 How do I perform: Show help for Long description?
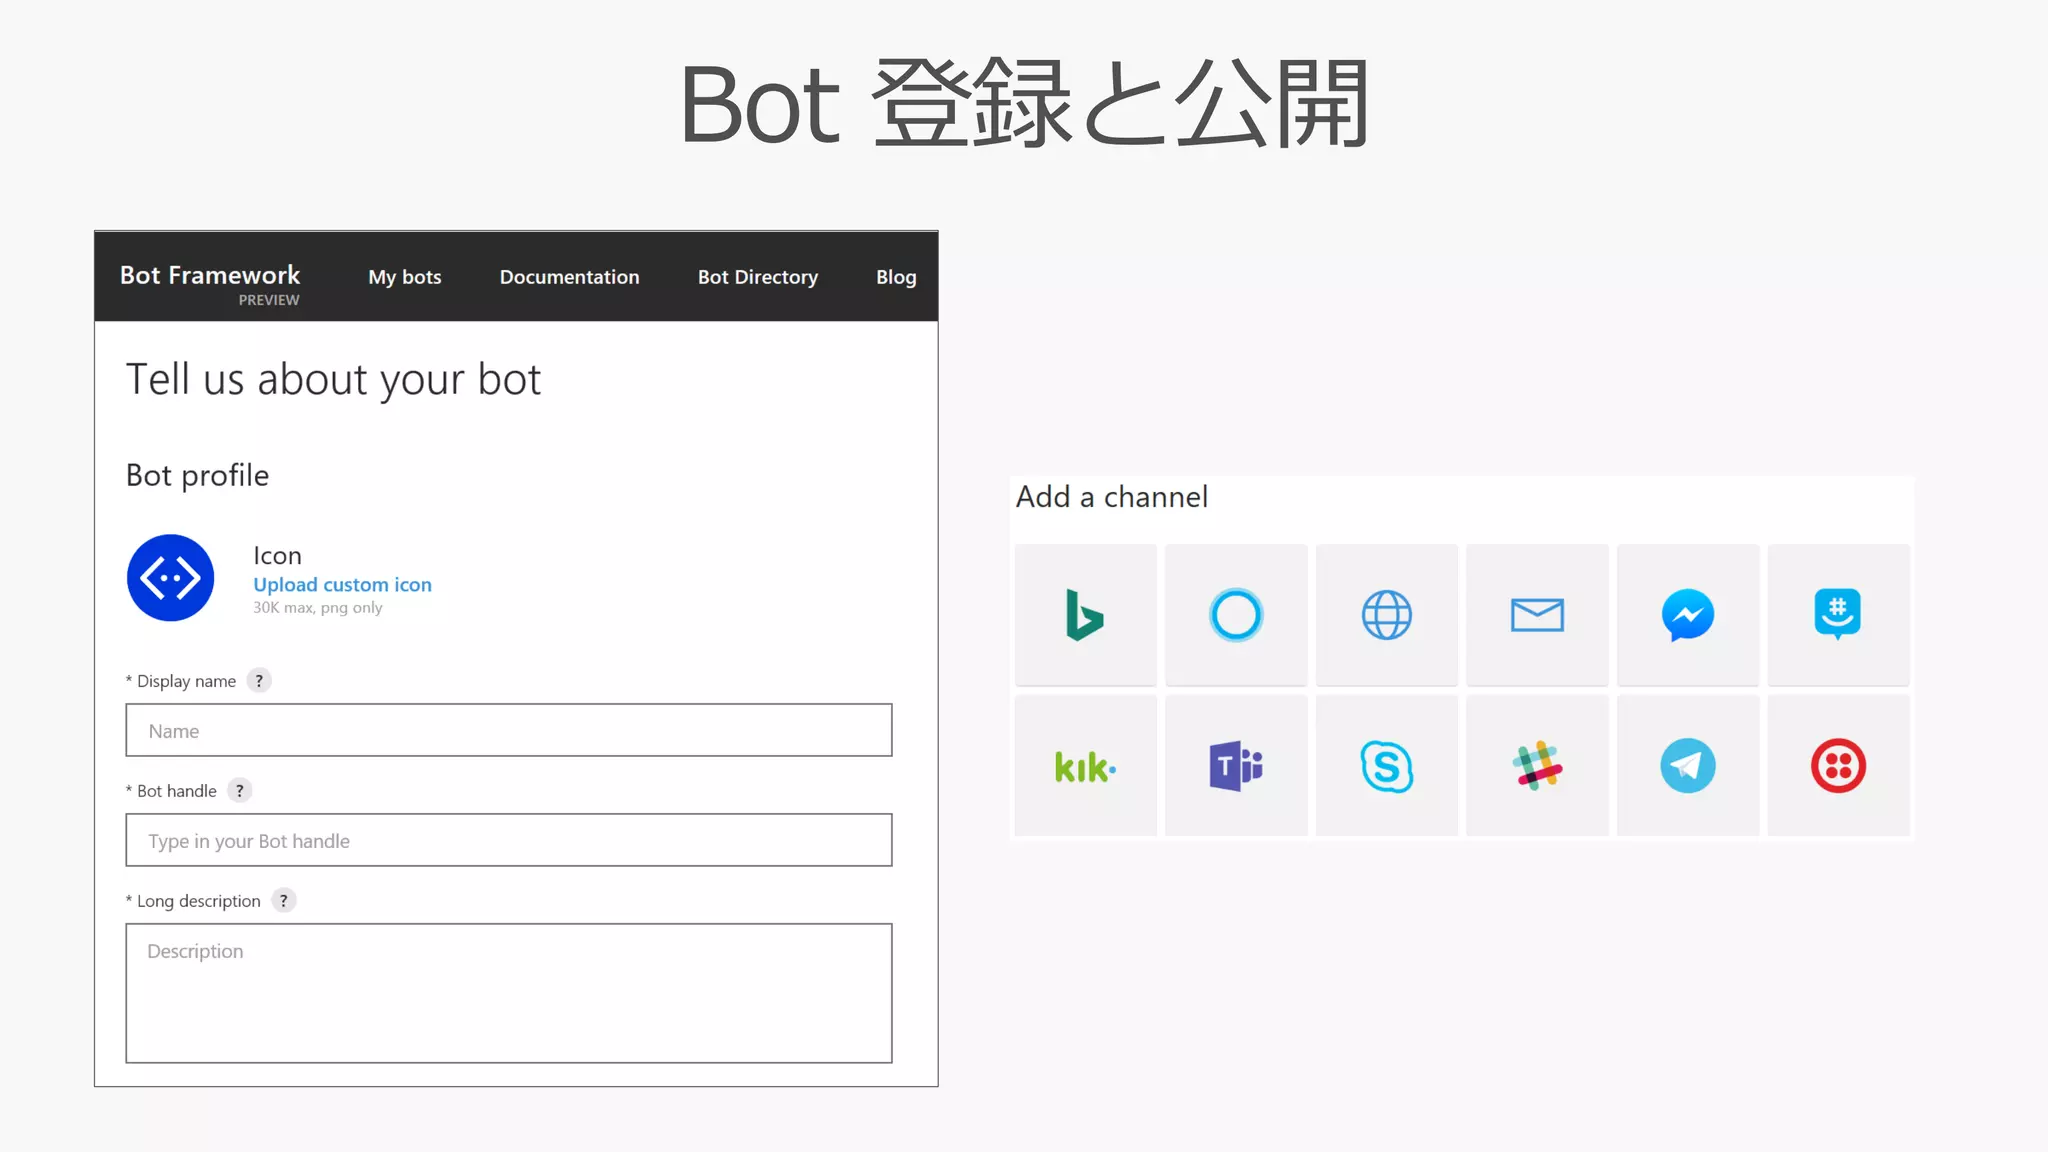[x=284, y=901]
